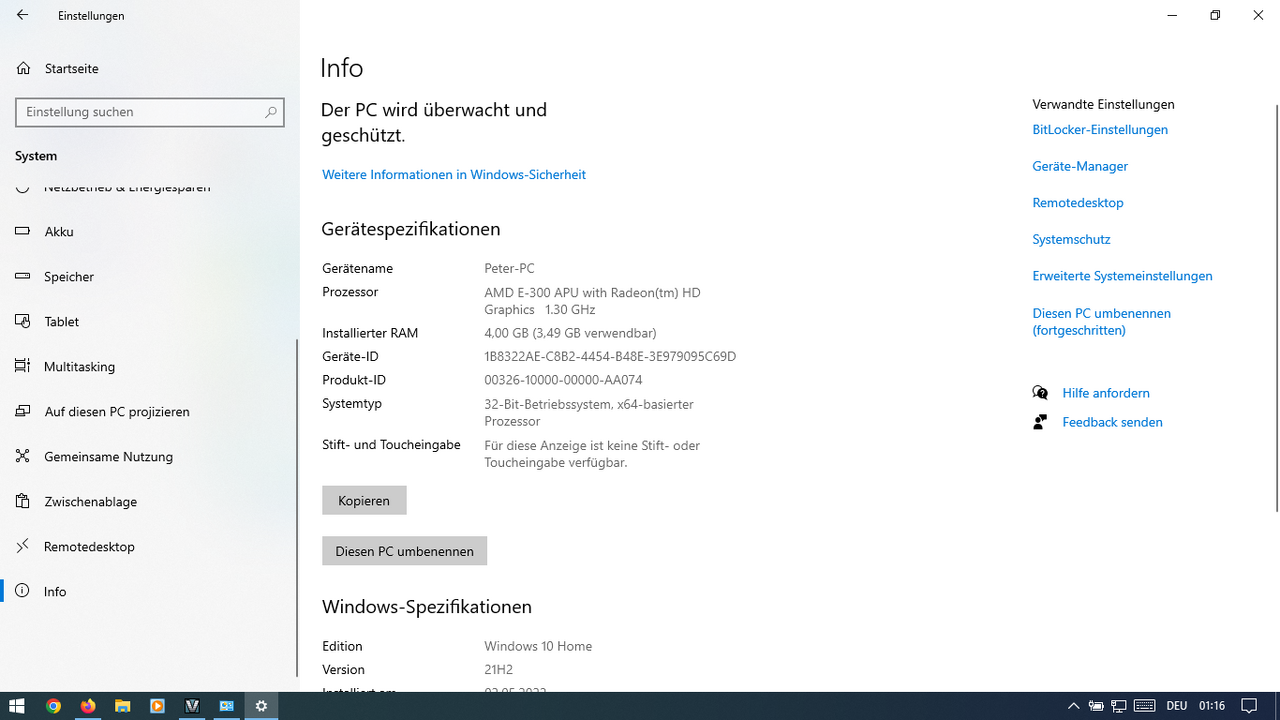Click the Hilfe anfordern chat icon
Screen dimensions: 1280x720
[x=1040, y=393]
